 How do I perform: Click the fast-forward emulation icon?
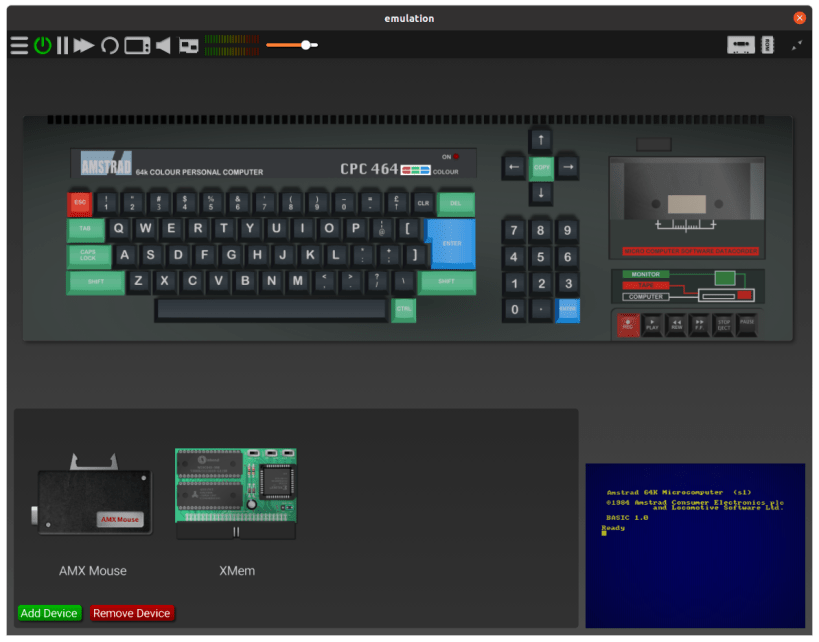coord(84,45)
